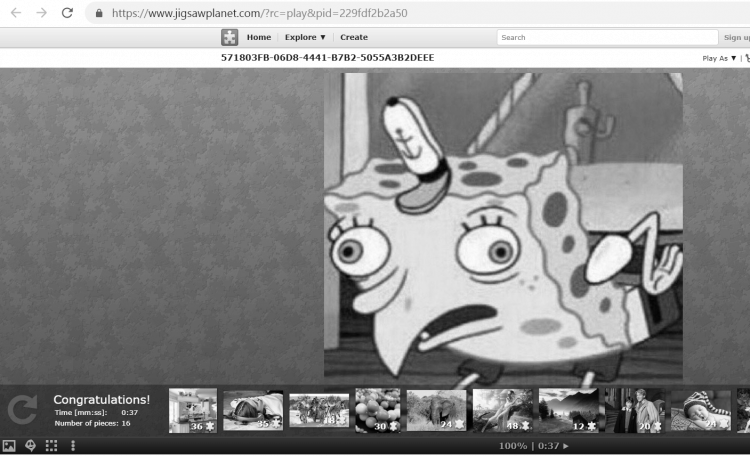The height and width of the screenshot is (456, 750).
Task: Click the Sign up link
Action: (x=736, y=37)
